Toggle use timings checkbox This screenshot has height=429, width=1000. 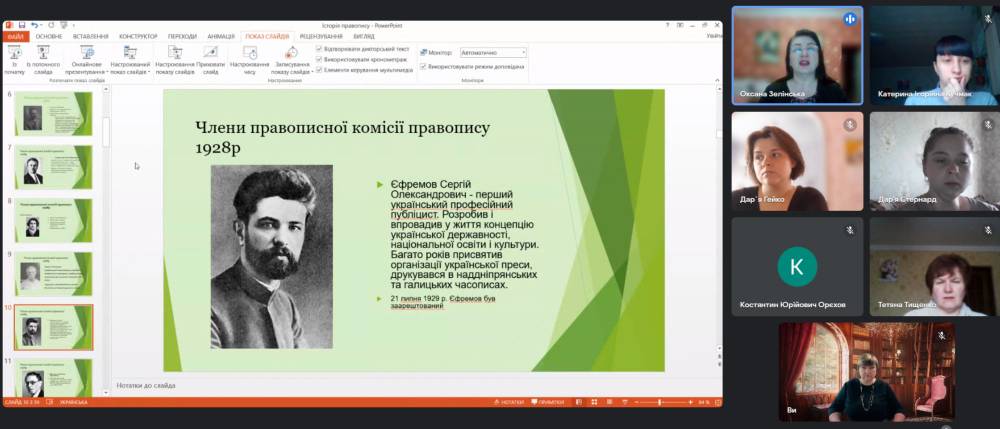(x=319, y=59)
